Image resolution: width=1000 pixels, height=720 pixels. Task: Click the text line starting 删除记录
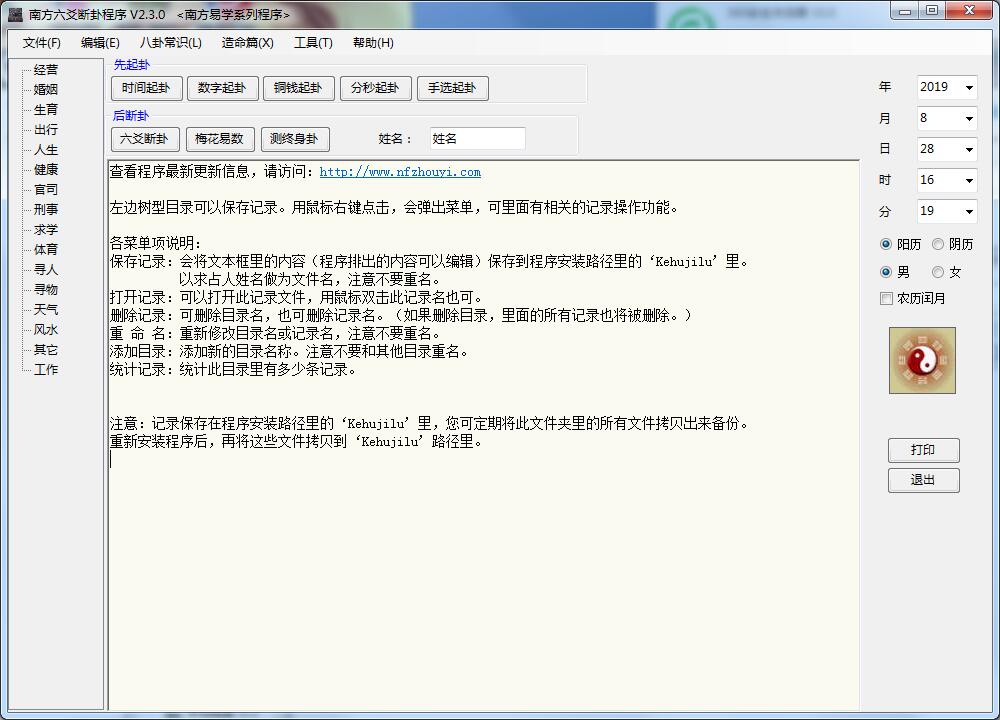click(x=400, y=315)
